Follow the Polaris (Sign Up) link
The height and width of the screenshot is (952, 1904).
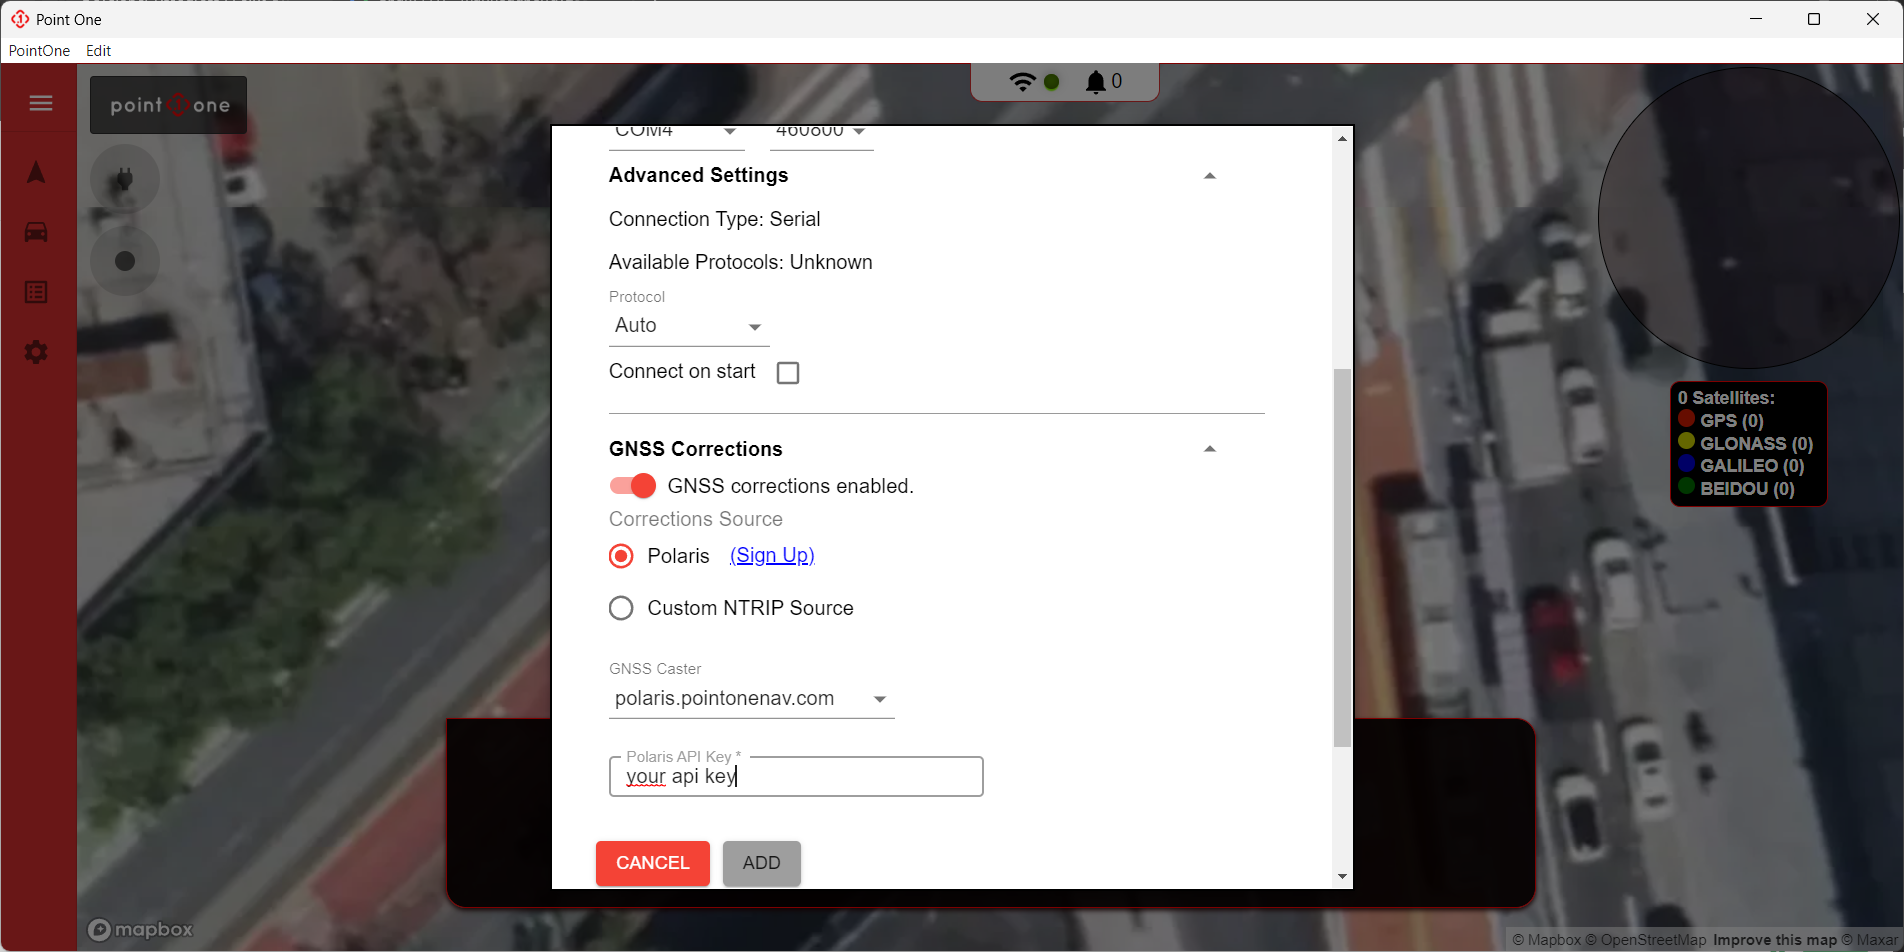coord(772,556)
